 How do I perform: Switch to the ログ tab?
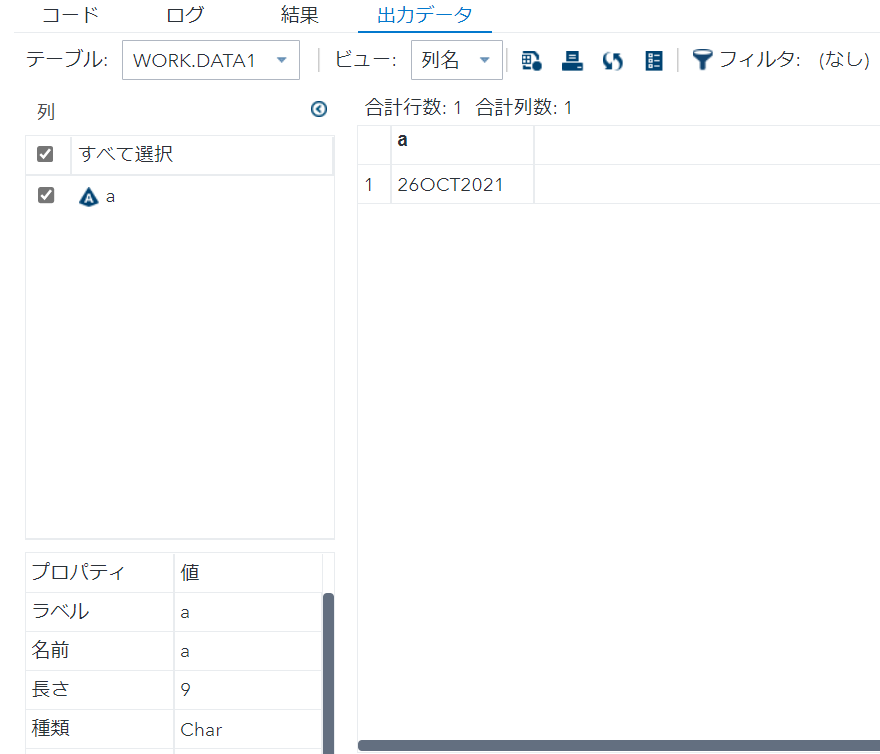point(185,15)
